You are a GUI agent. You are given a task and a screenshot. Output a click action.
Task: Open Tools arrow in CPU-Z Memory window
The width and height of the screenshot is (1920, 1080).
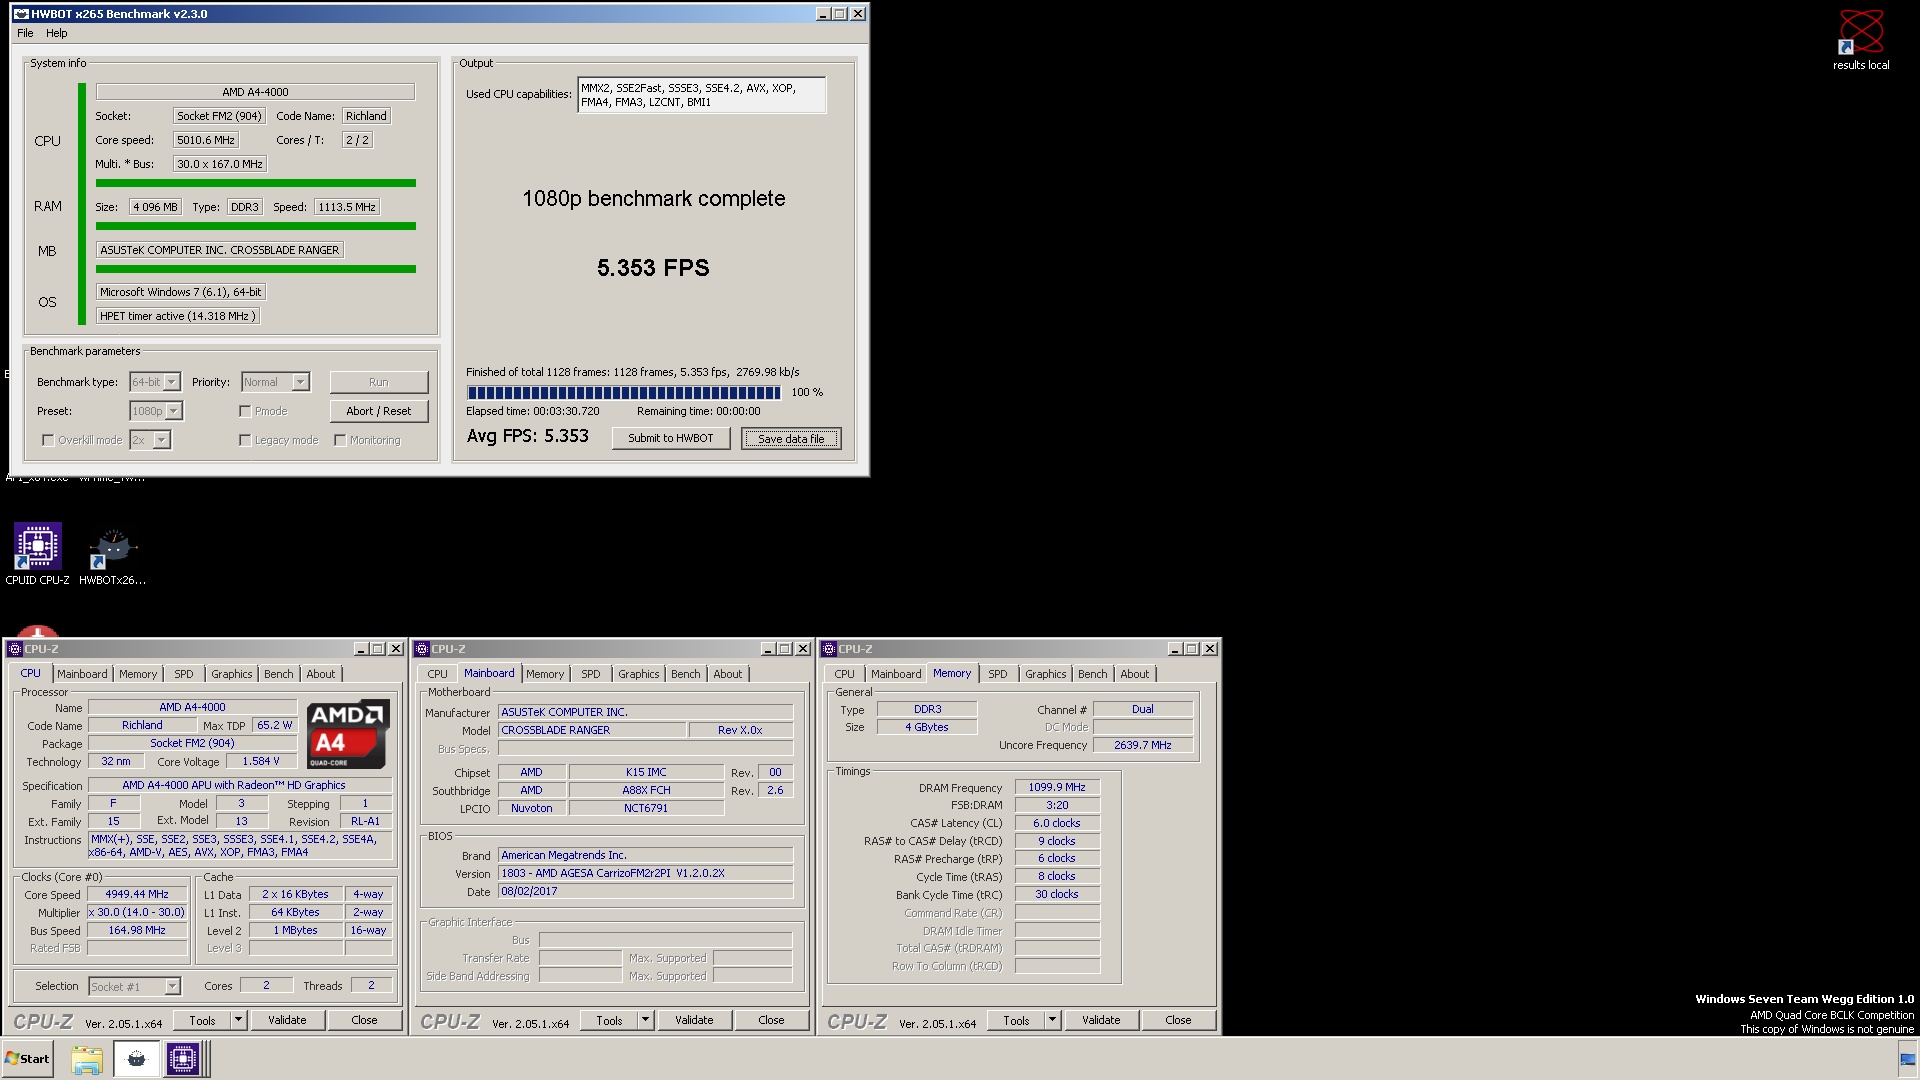pyautogui.click(x=1052, y=1020)
